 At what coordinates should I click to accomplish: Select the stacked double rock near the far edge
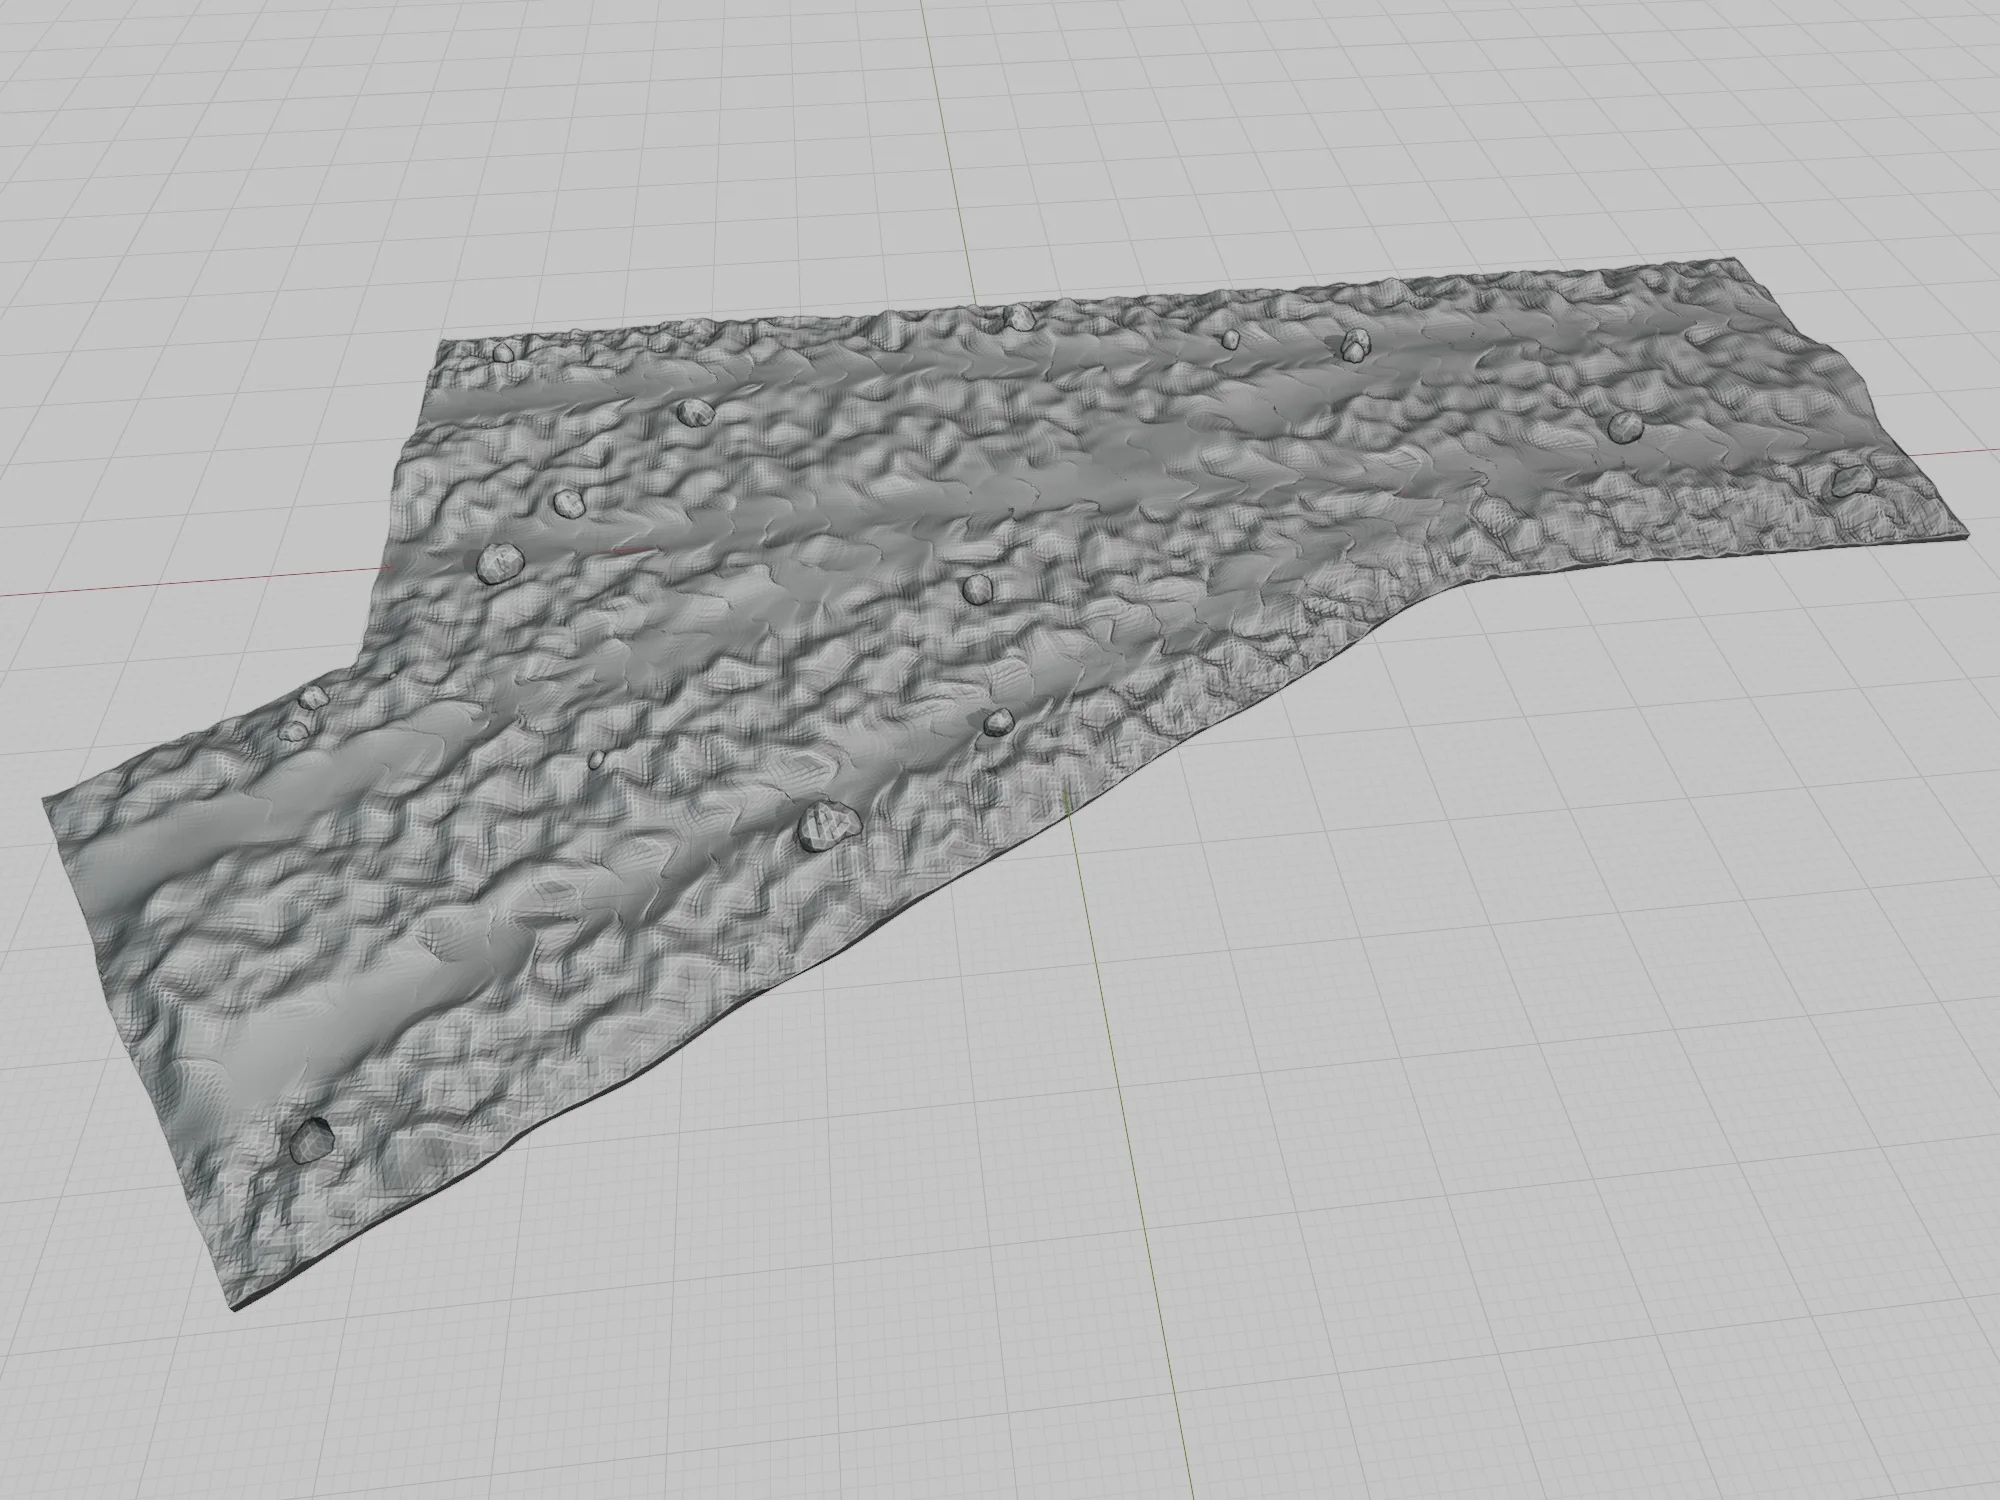[x=1353, y=345]
